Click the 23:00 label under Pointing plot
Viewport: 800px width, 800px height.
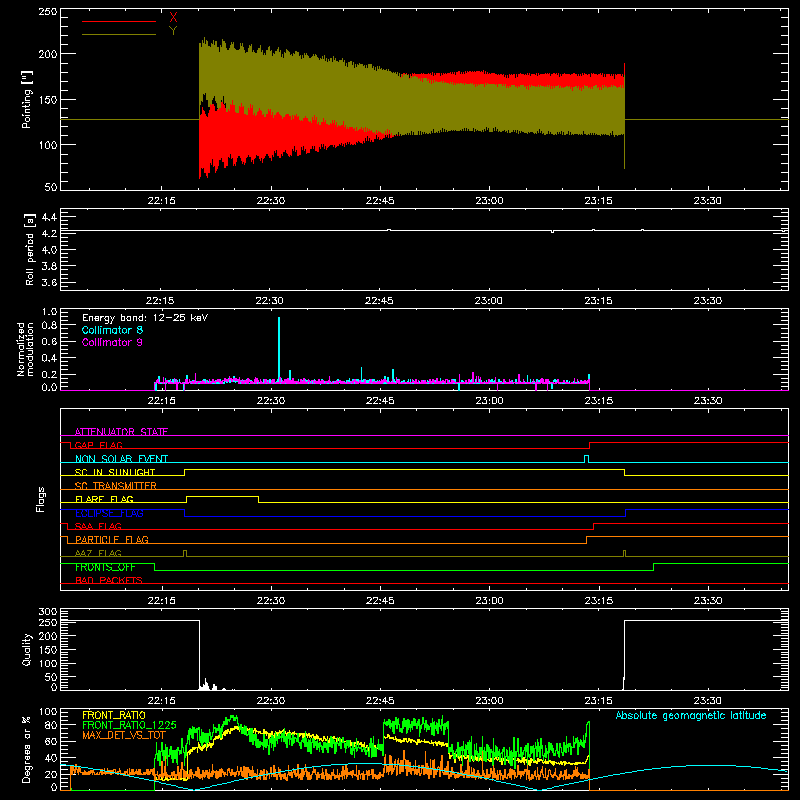coord(489,201)
